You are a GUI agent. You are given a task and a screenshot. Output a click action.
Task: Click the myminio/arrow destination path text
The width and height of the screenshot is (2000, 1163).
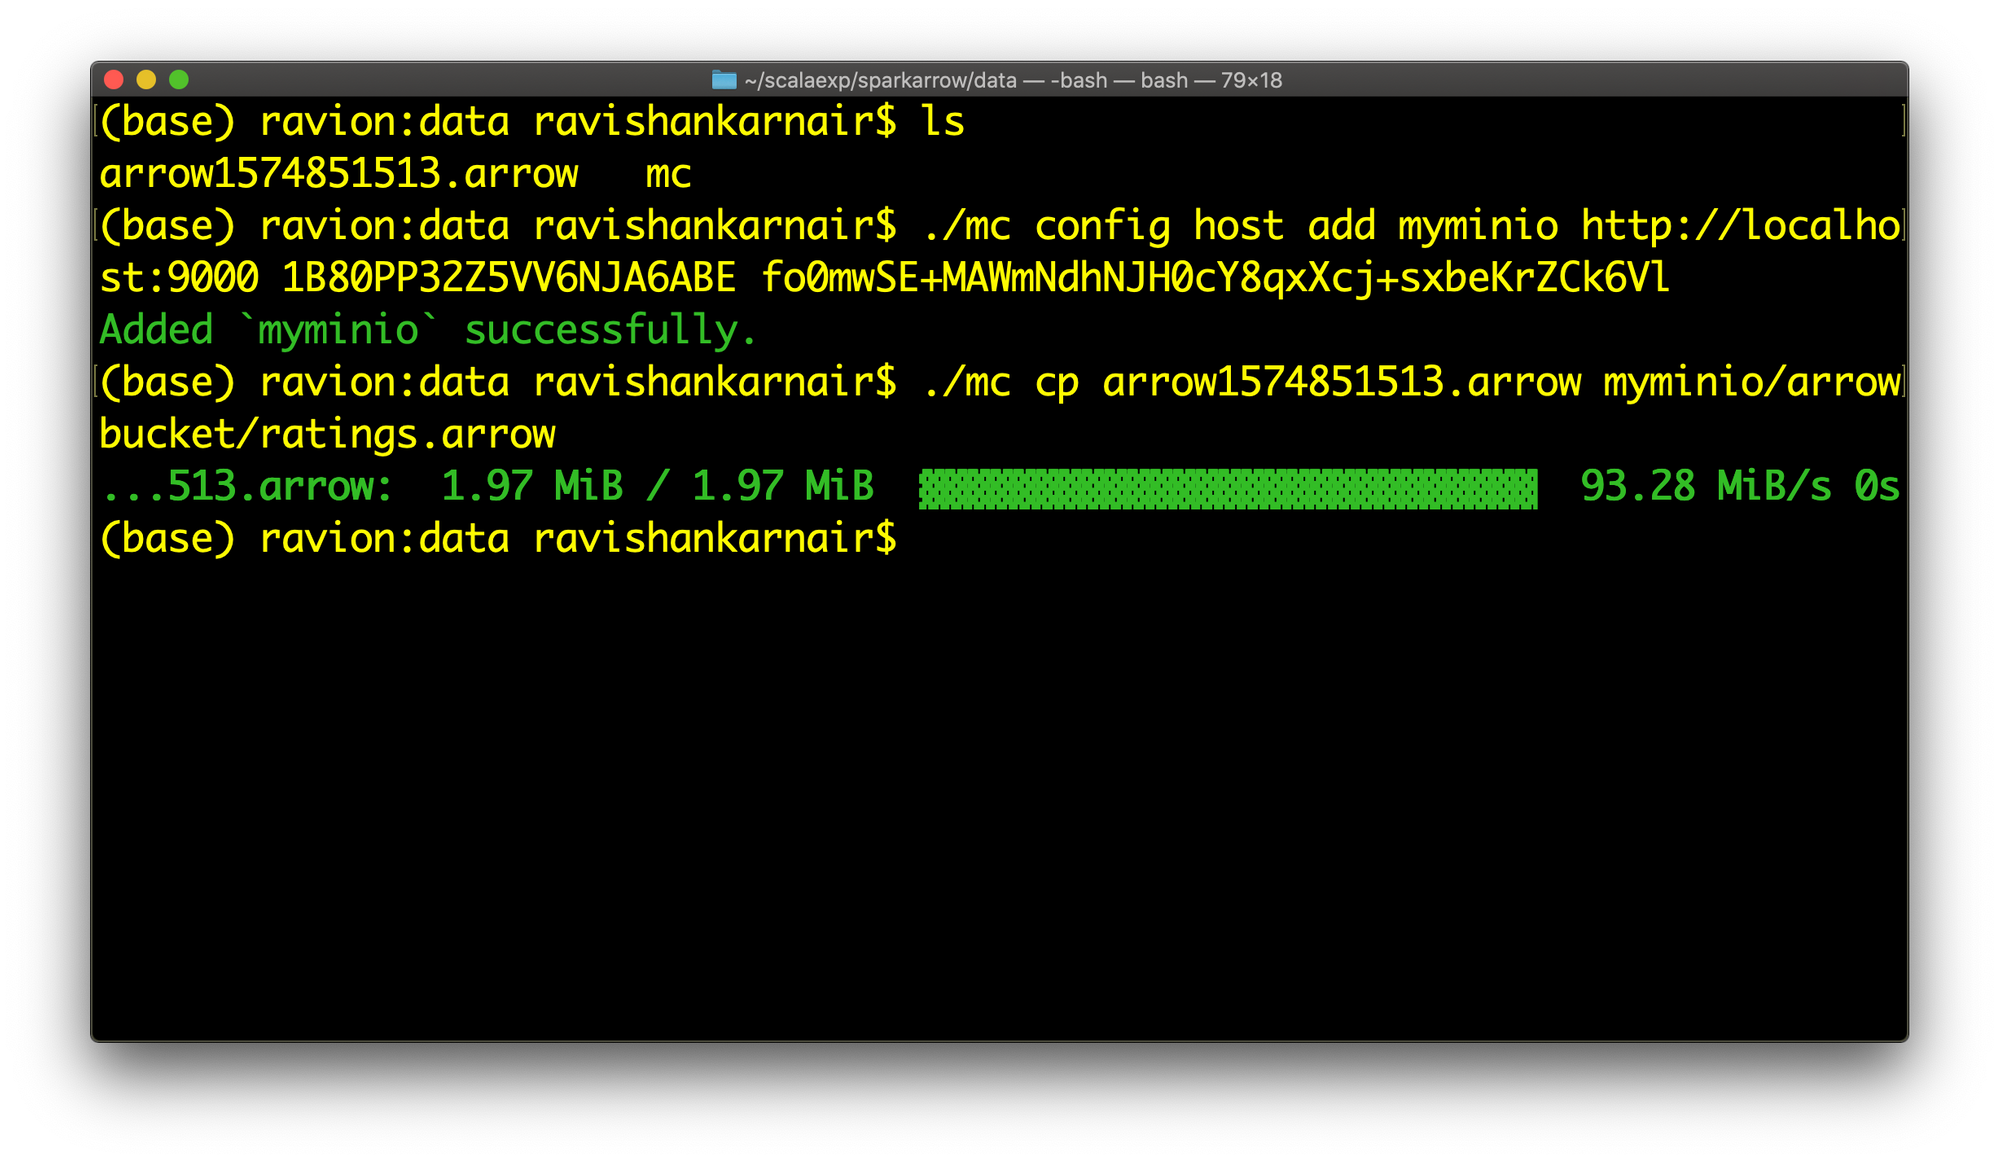[1752, 382]
